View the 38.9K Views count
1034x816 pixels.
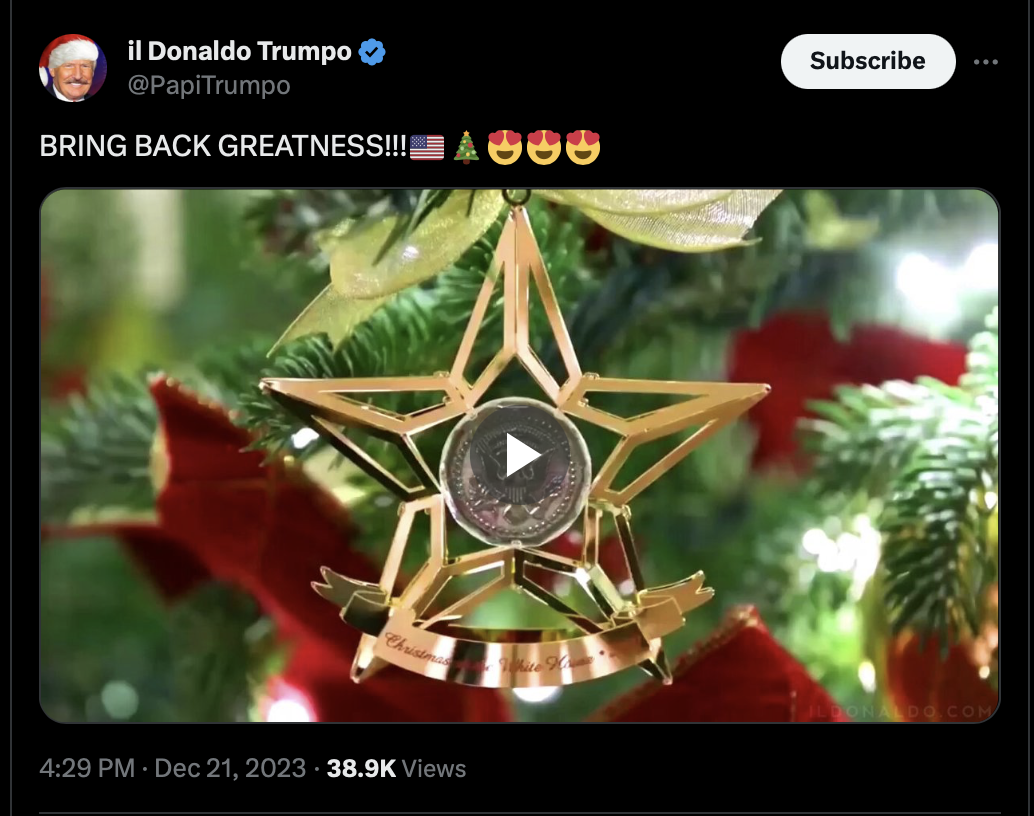coord(396,768)
